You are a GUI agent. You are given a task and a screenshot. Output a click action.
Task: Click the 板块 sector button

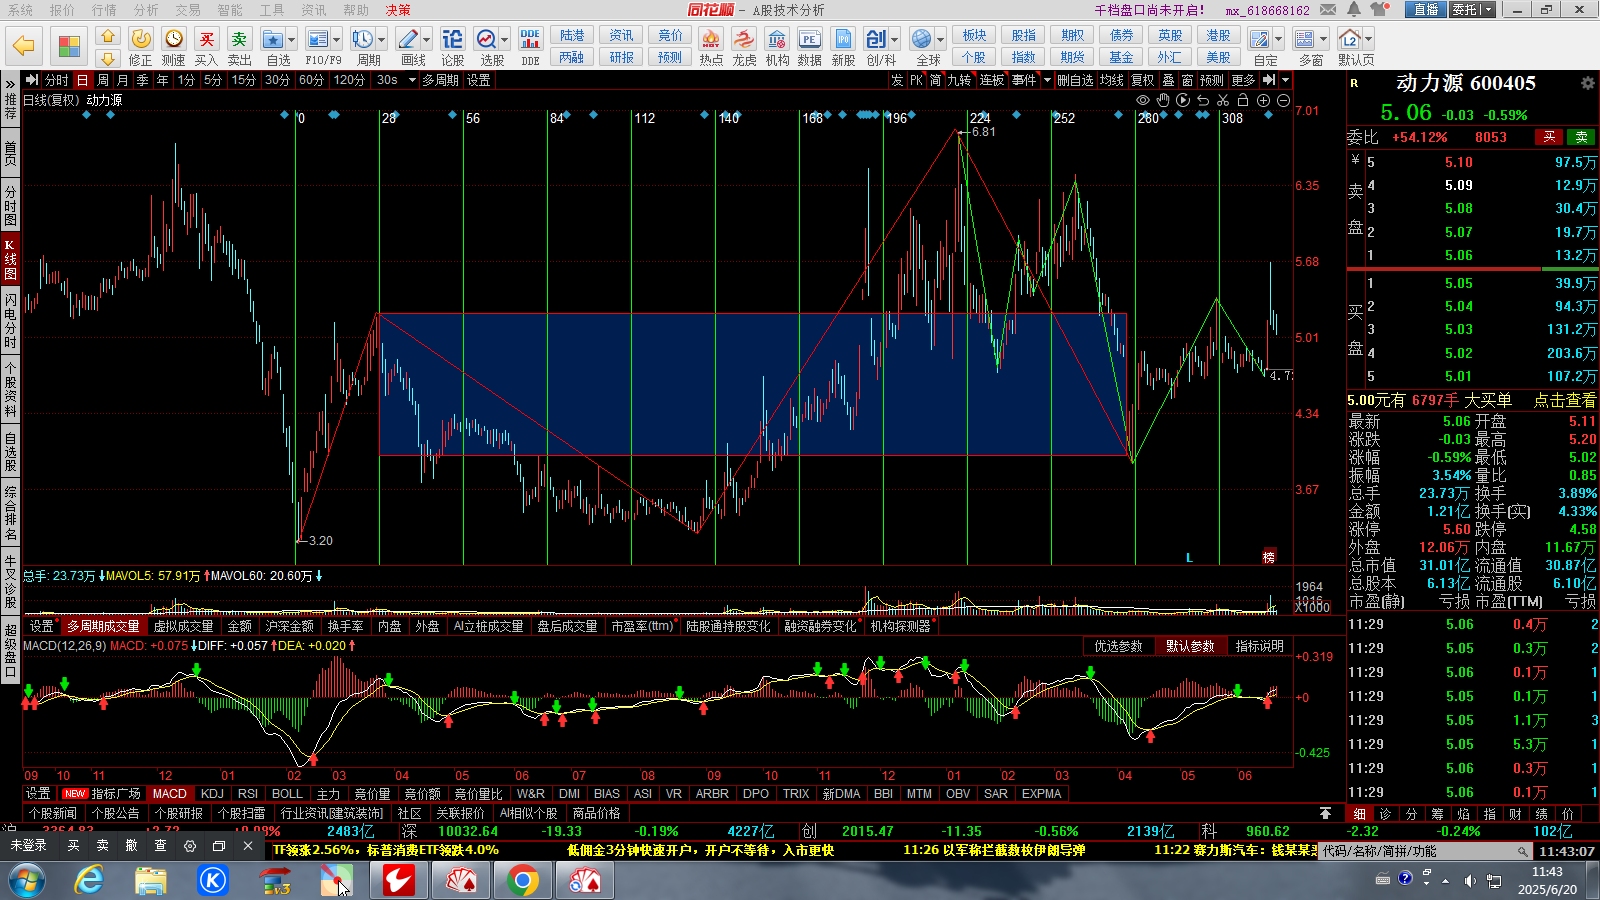974,35
